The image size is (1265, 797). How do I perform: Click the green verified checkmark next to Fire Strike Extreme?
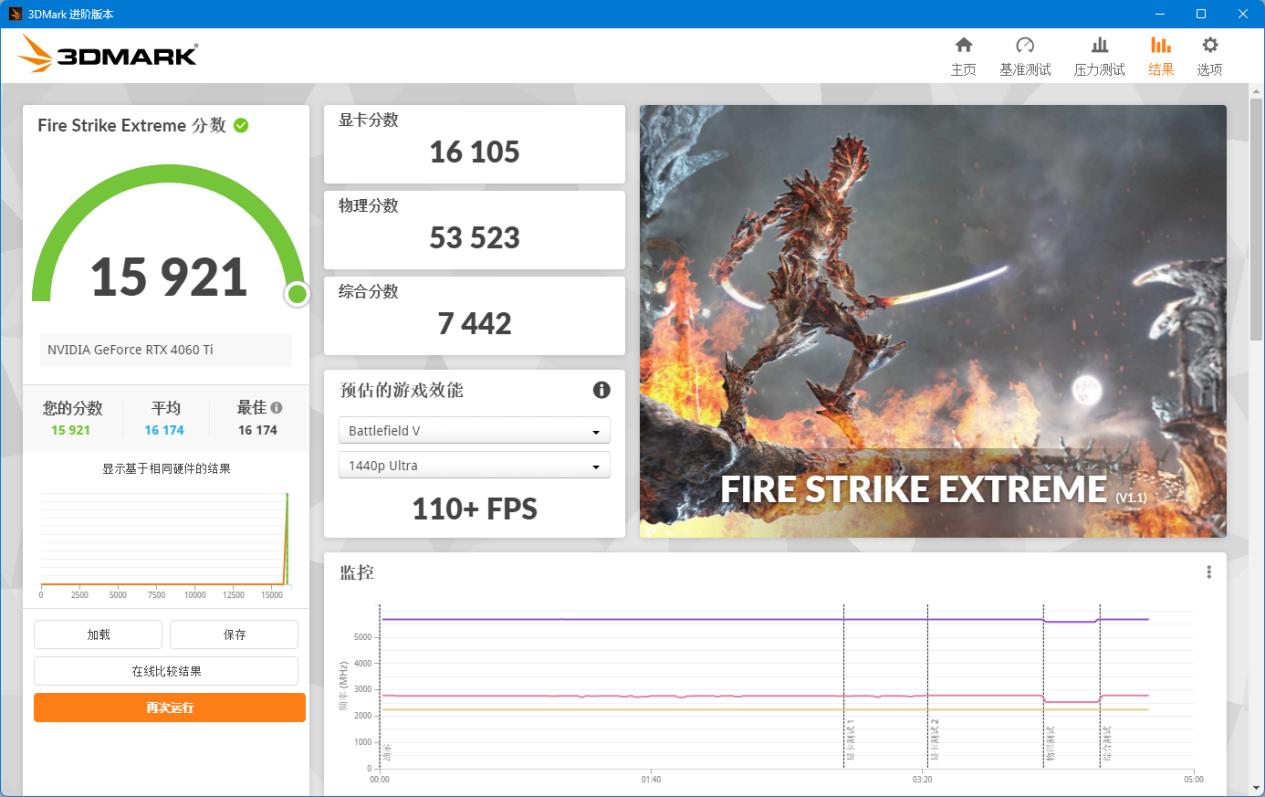[240, 124]
